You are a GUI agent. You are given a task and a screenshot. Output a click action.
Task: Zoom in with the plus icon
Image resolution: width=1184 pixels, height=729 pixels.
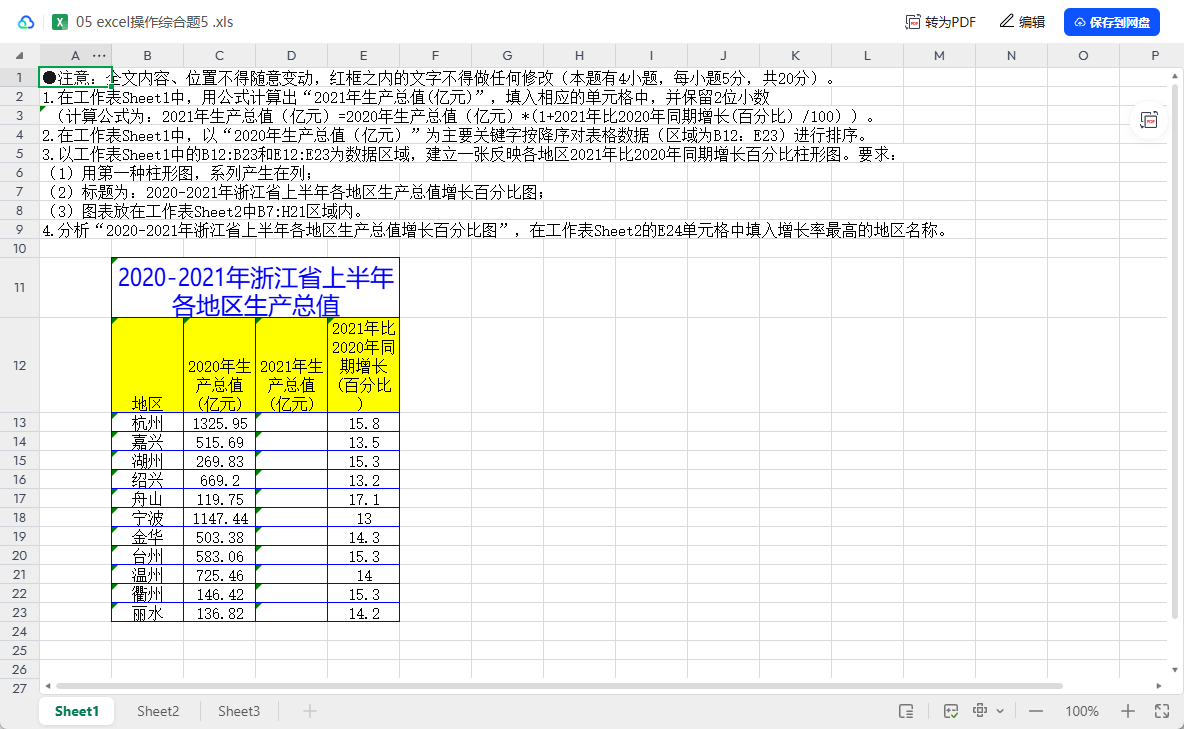pyautogui.click(x=1129, y=711)
